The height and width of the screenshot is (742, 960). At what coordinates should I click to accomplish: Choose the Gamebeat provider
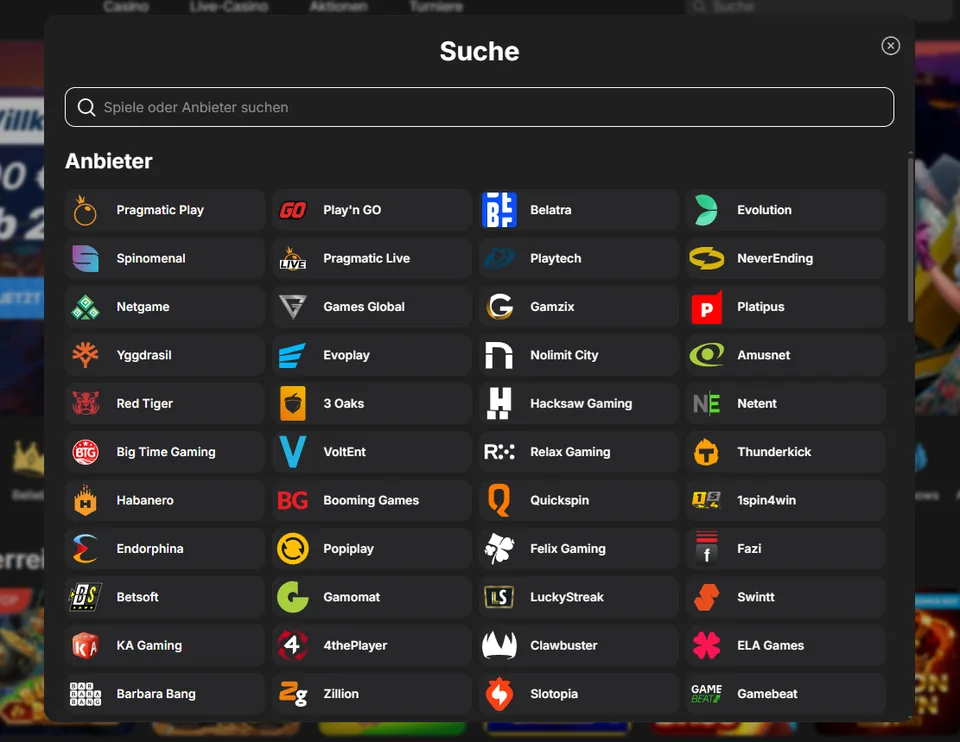[x=786, y=694]
